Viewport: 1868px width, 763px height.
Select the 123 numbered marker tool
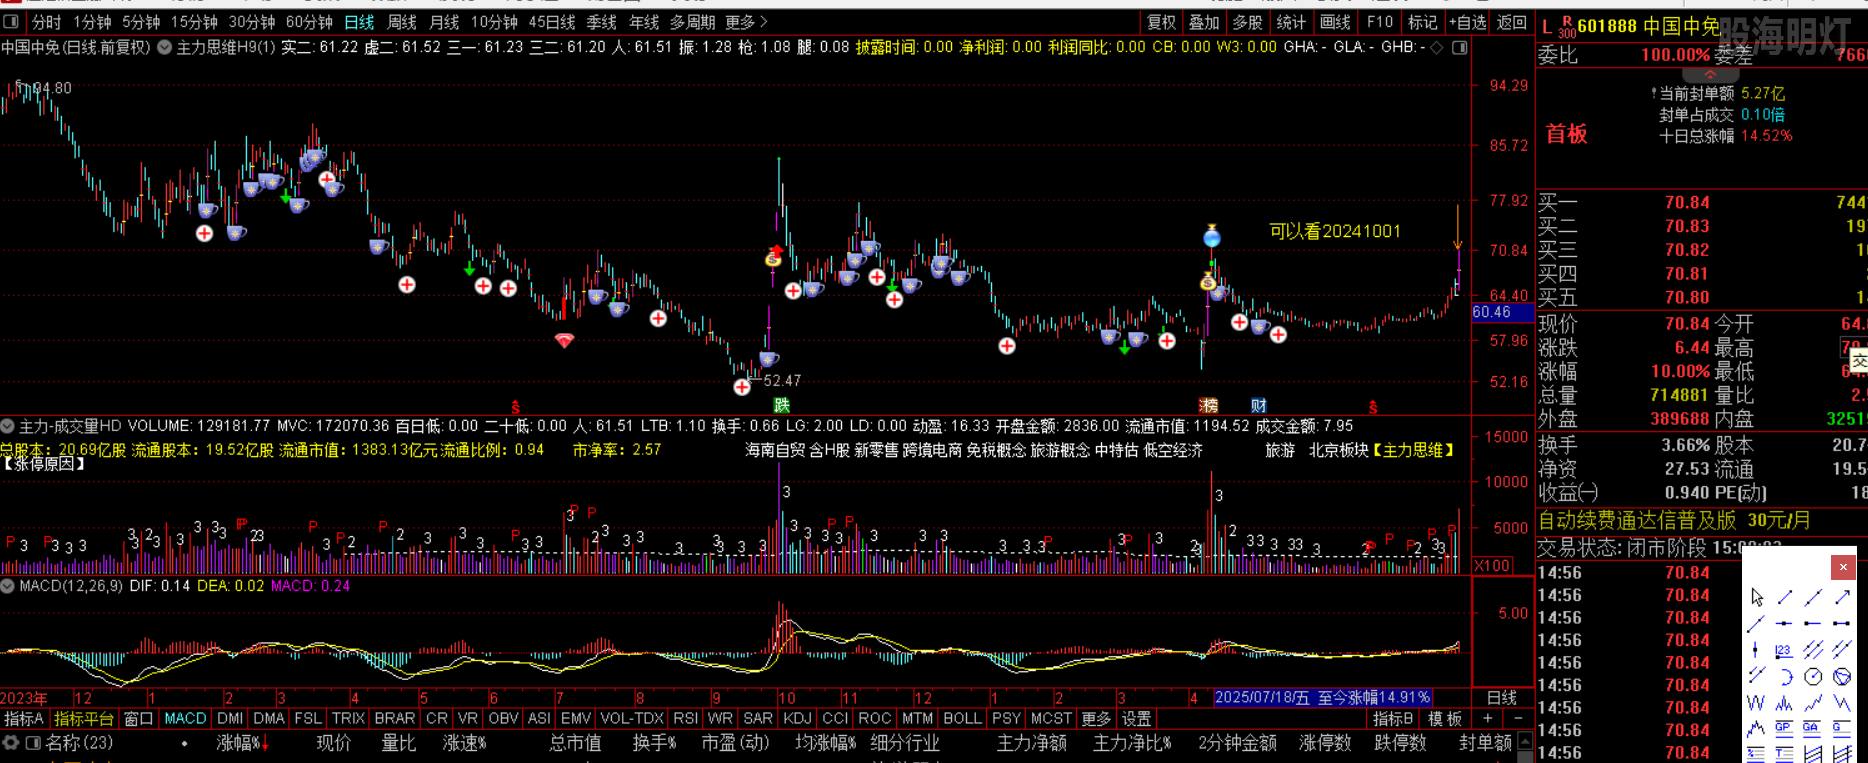coord(1784,650)
